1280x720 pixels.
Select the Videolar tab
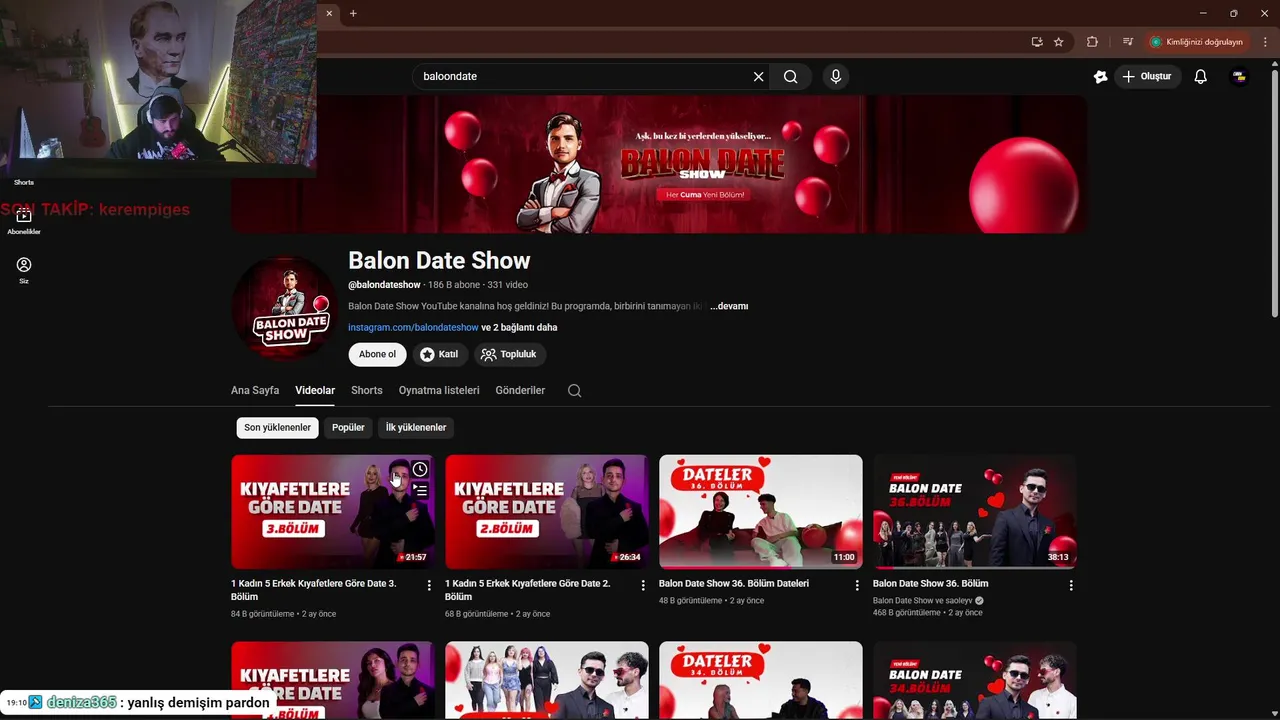(x=315, y=390)
